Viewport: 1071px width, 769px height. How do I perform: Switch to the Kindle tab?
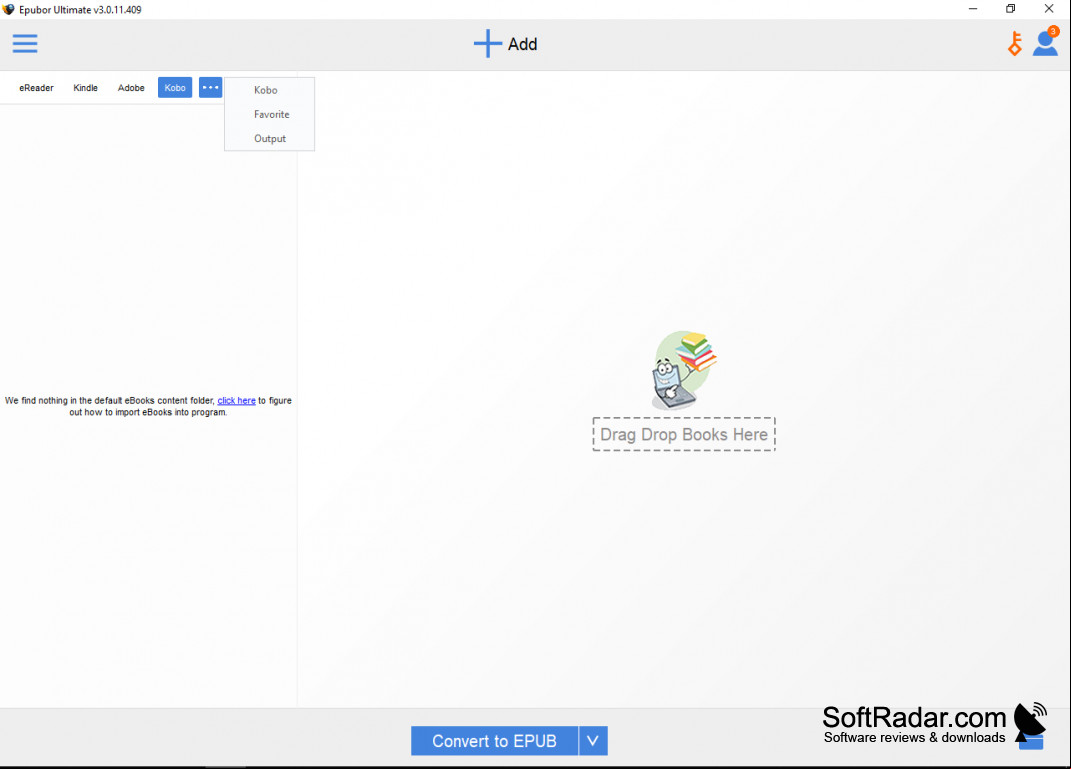(x=85, y=87)
